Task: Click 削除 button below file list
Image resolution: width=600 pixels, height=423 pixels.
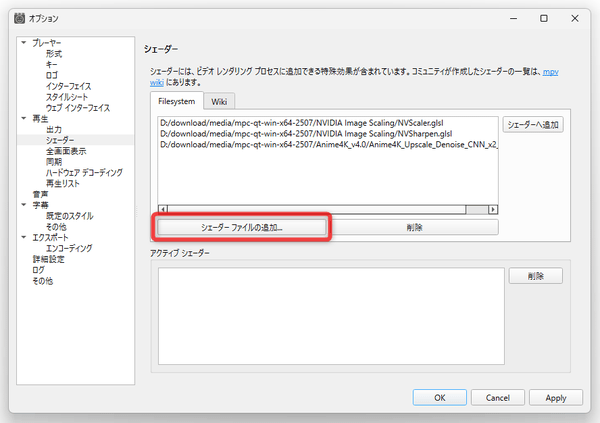Action: pos(414,227)
